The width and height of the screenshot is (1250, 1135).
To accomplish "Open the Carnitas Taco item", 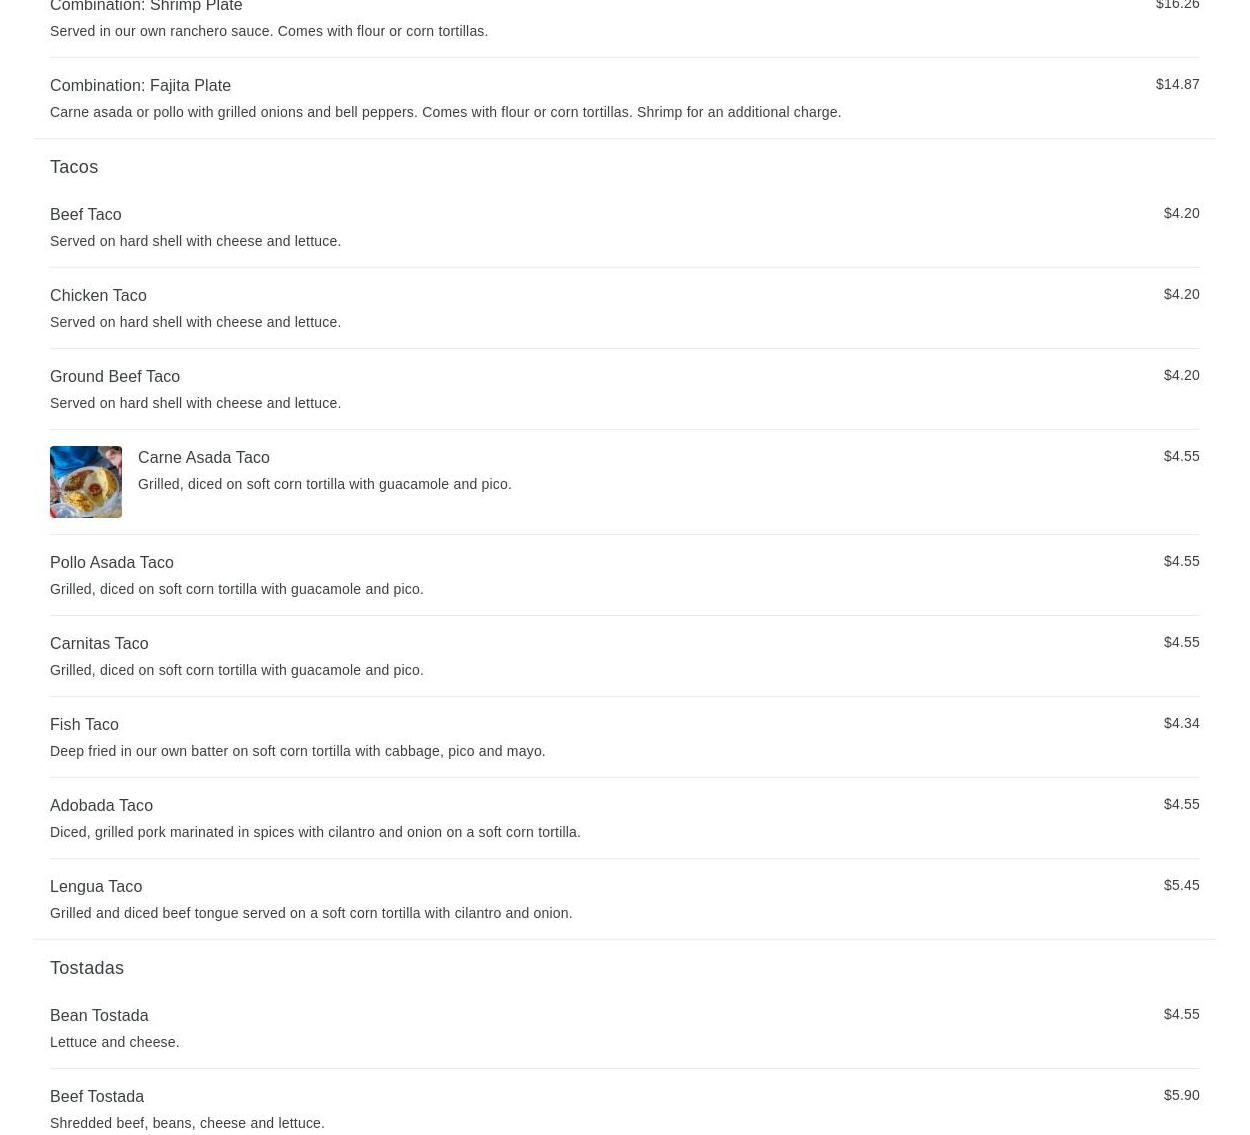I will pyautogui.click(x=624, y=656).
